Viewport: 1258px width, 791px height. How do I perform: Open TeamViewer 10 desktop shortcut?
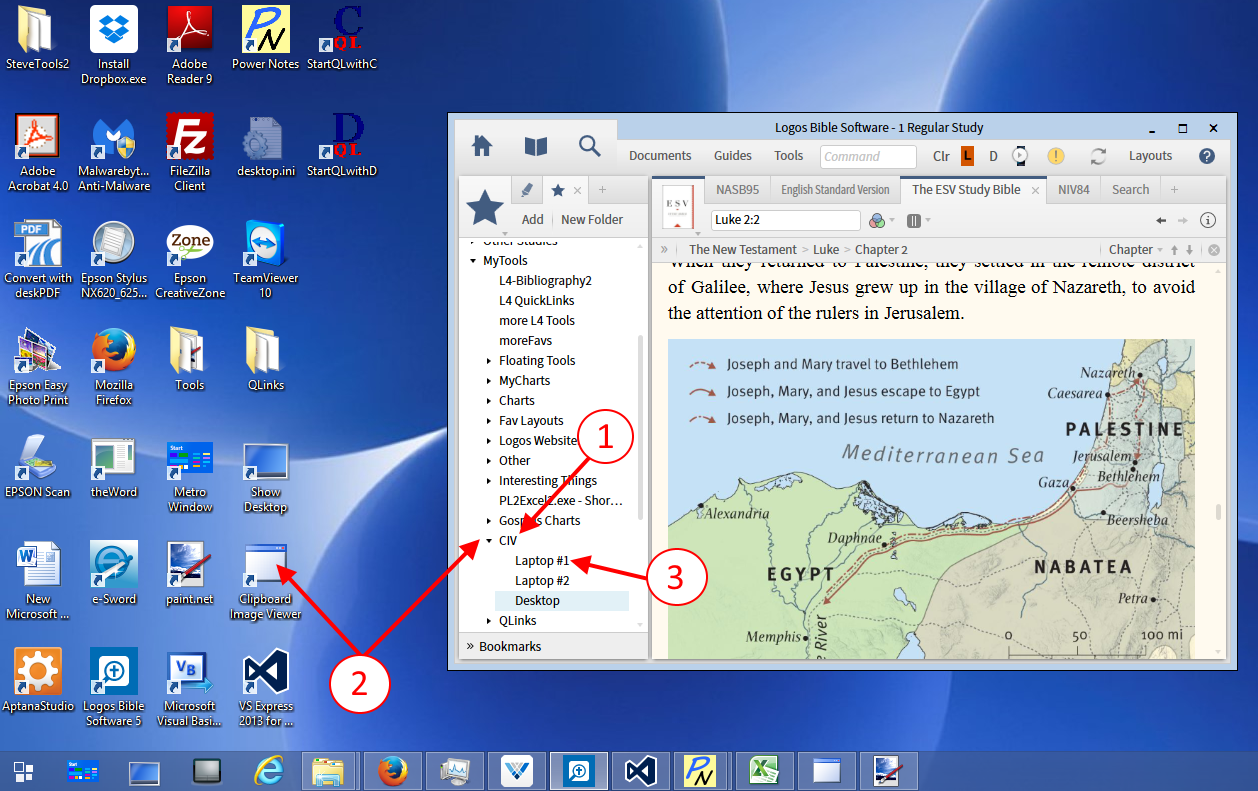tap(266, 259)
